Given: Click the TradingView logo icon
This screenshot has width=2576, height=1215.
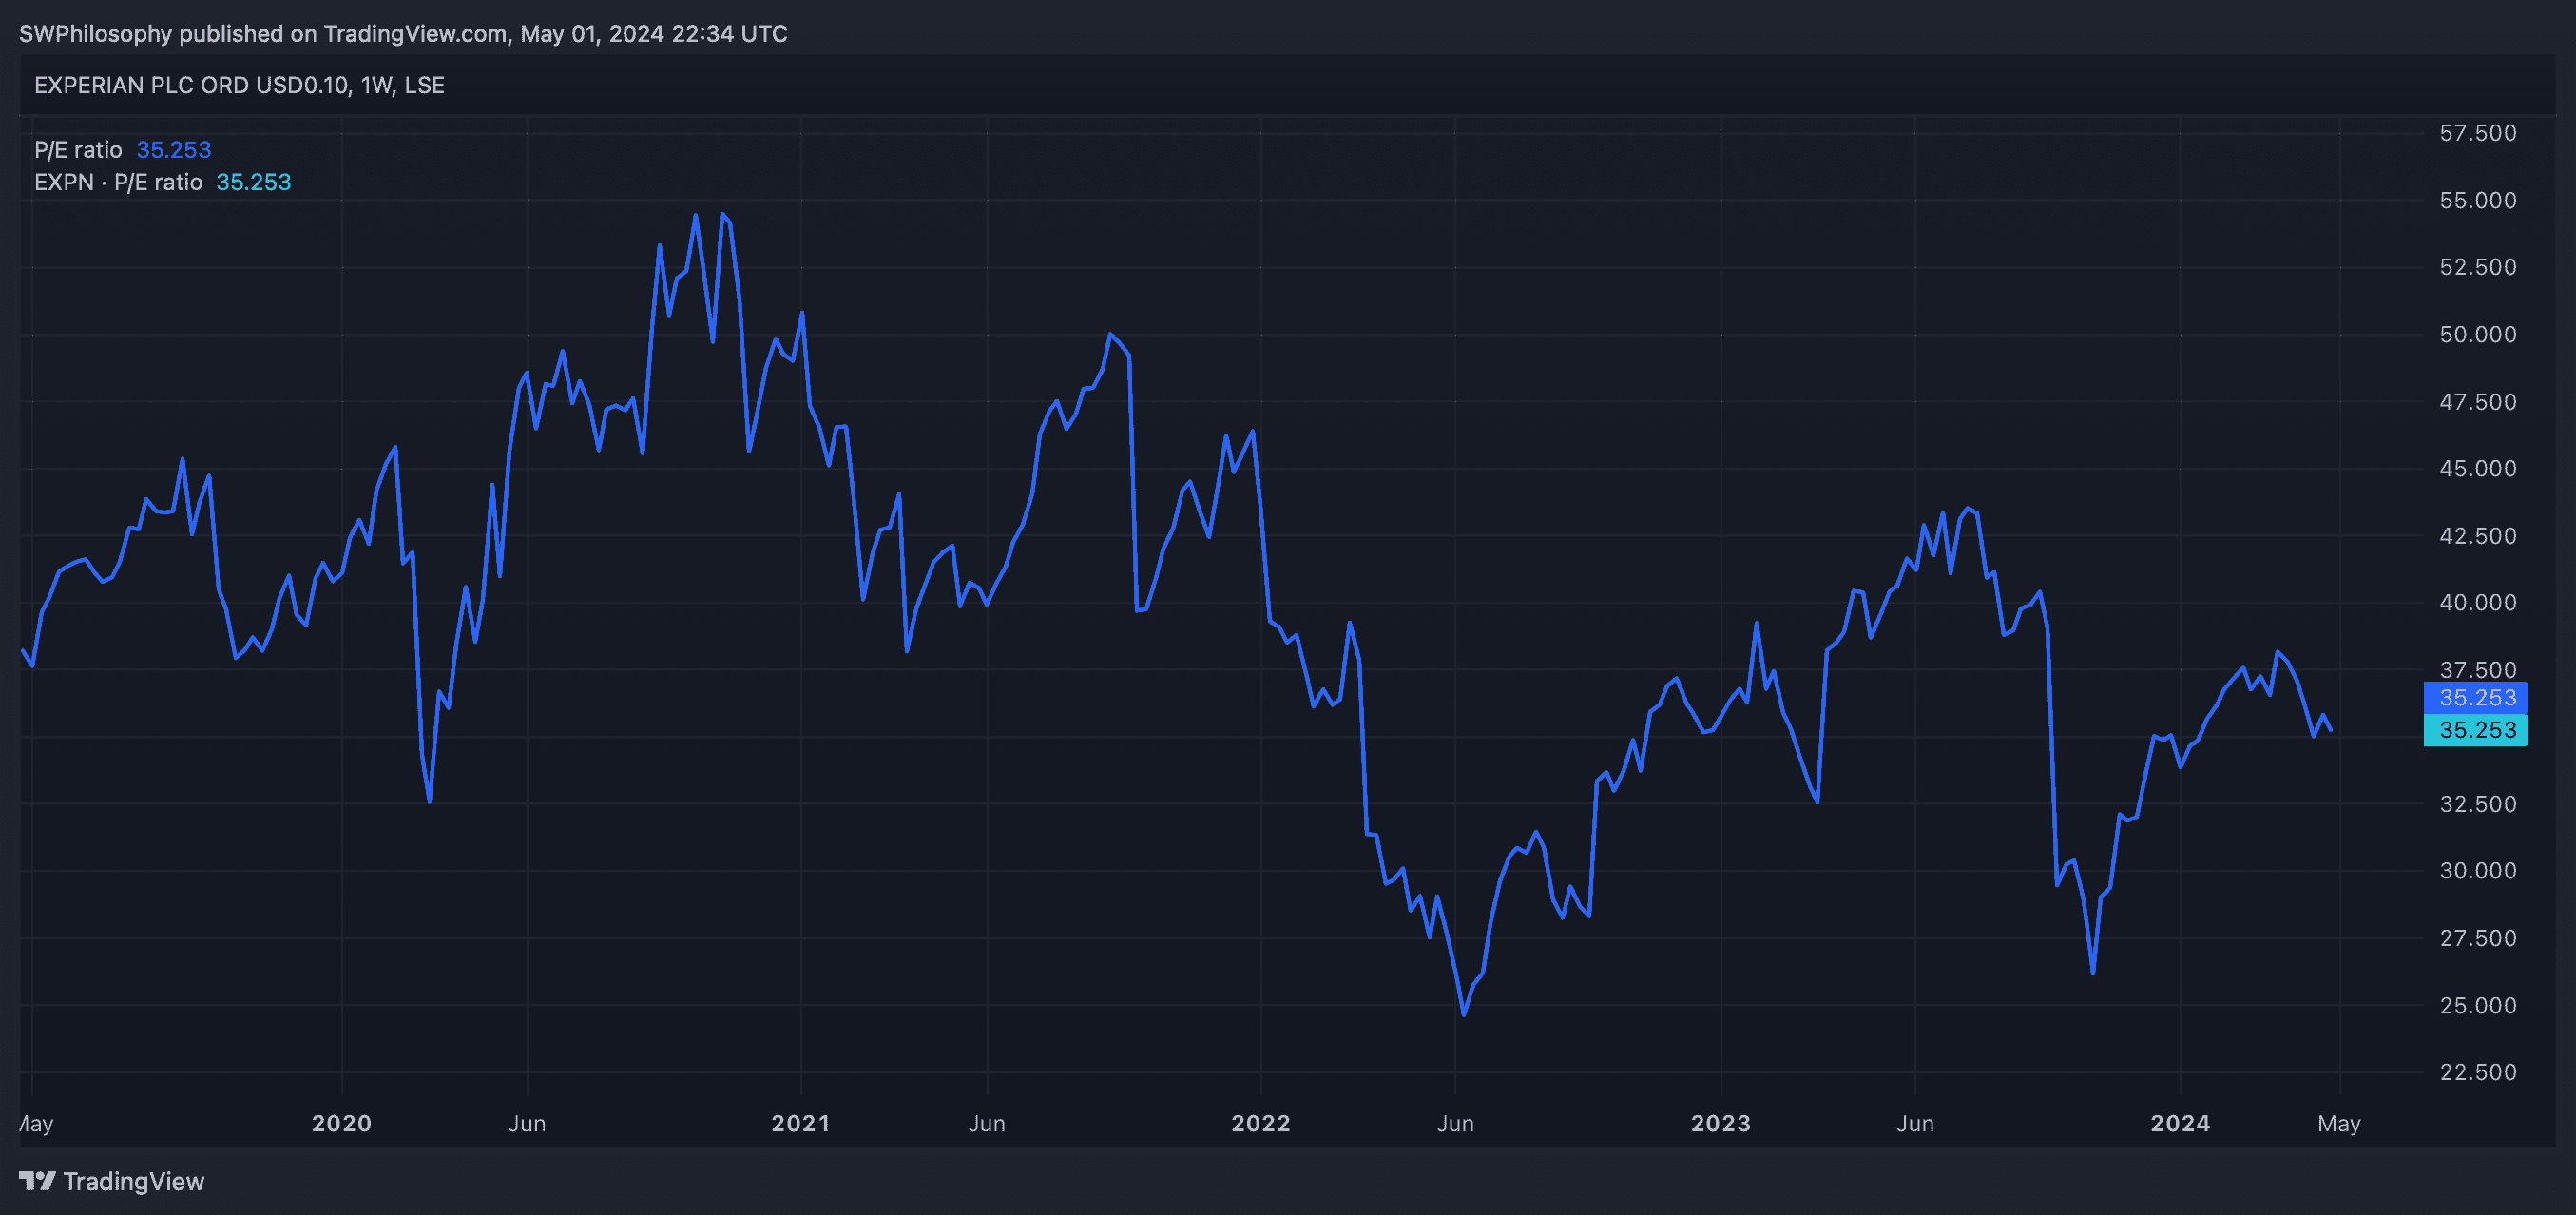Looking at the screenshot, I should [x=37, y=1181].
